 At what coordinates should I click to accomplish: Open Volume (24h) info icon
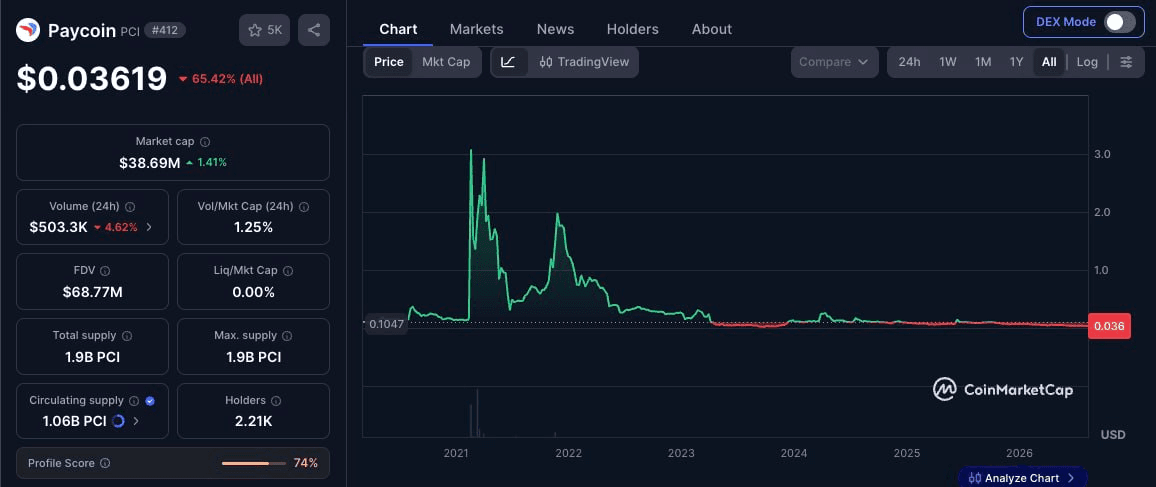[x=130, y=206]
